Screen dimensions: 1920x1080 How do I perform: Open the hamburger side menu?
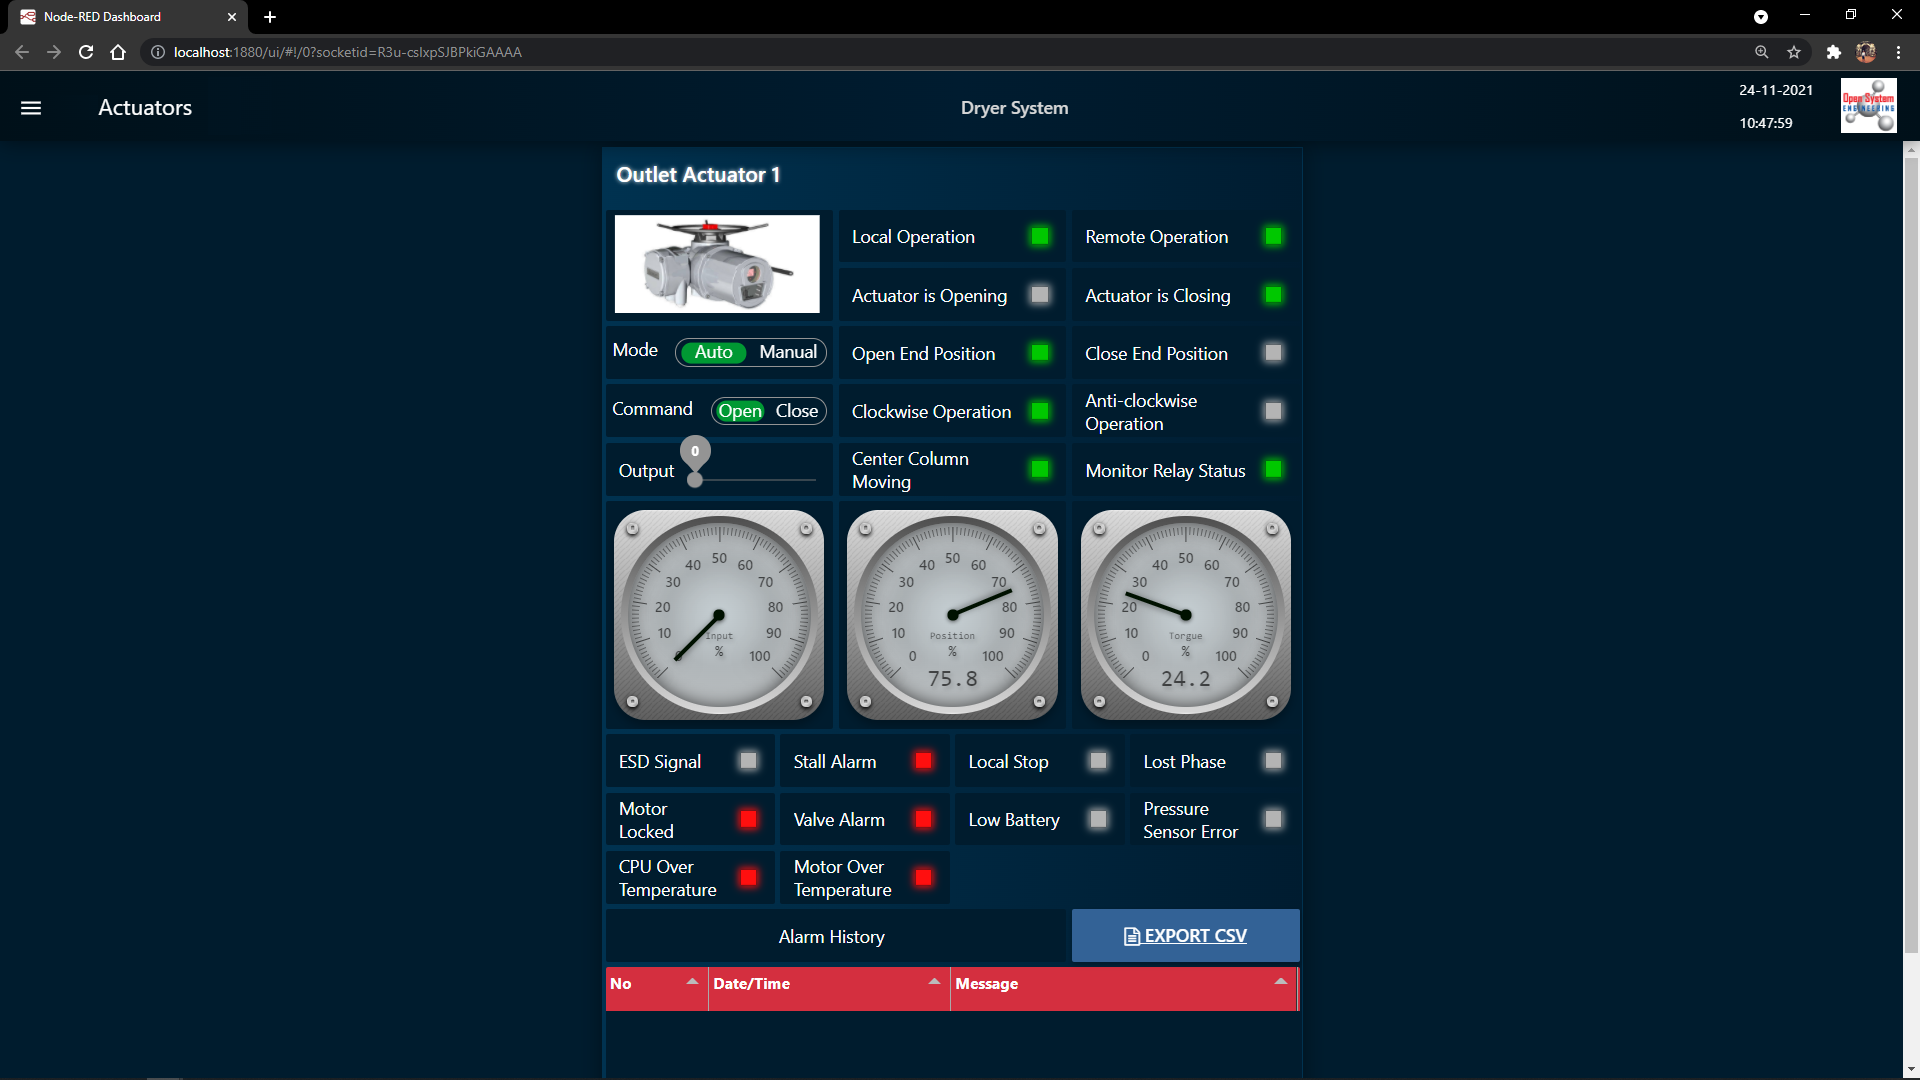31,108
